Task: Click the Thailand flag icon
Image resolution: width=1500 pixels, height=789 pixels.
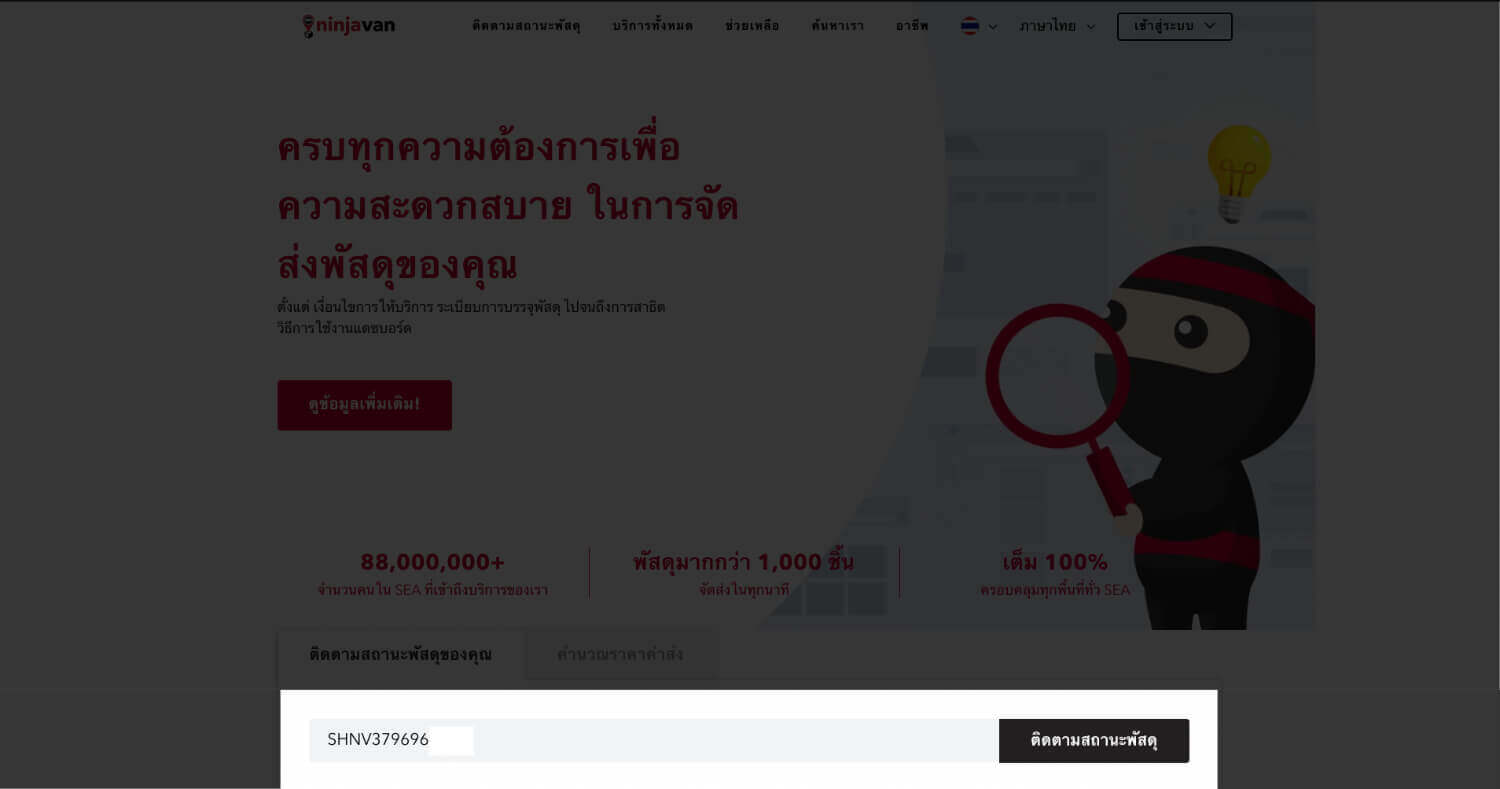Action: [970, 26]
